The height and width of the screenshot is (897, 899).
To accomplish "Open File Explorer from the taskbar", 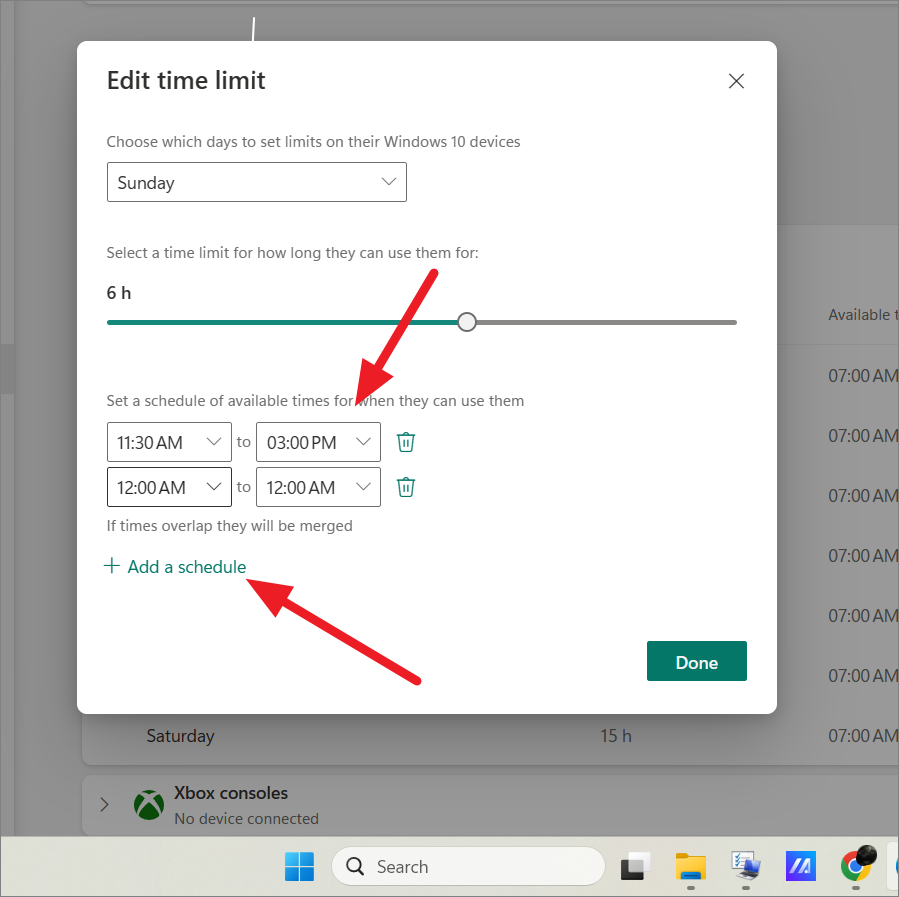I will tap(690, 866).
